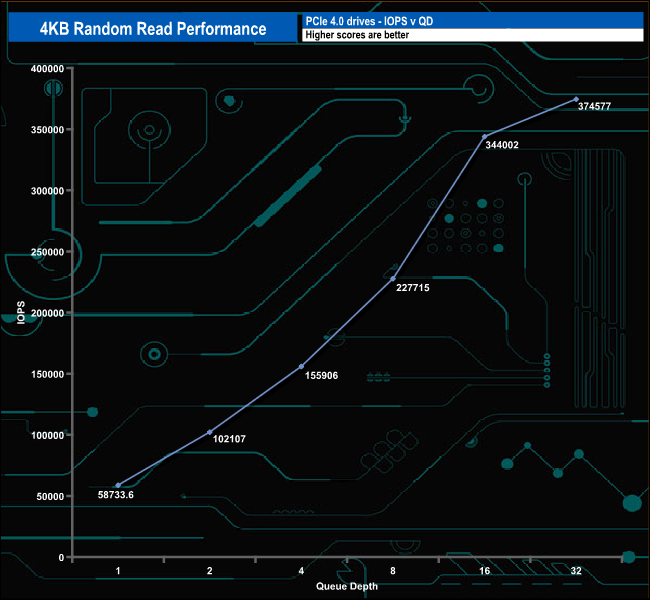Click the x-axis queue depth label 16
Screen dimensions: 650x600
point(485,571)
